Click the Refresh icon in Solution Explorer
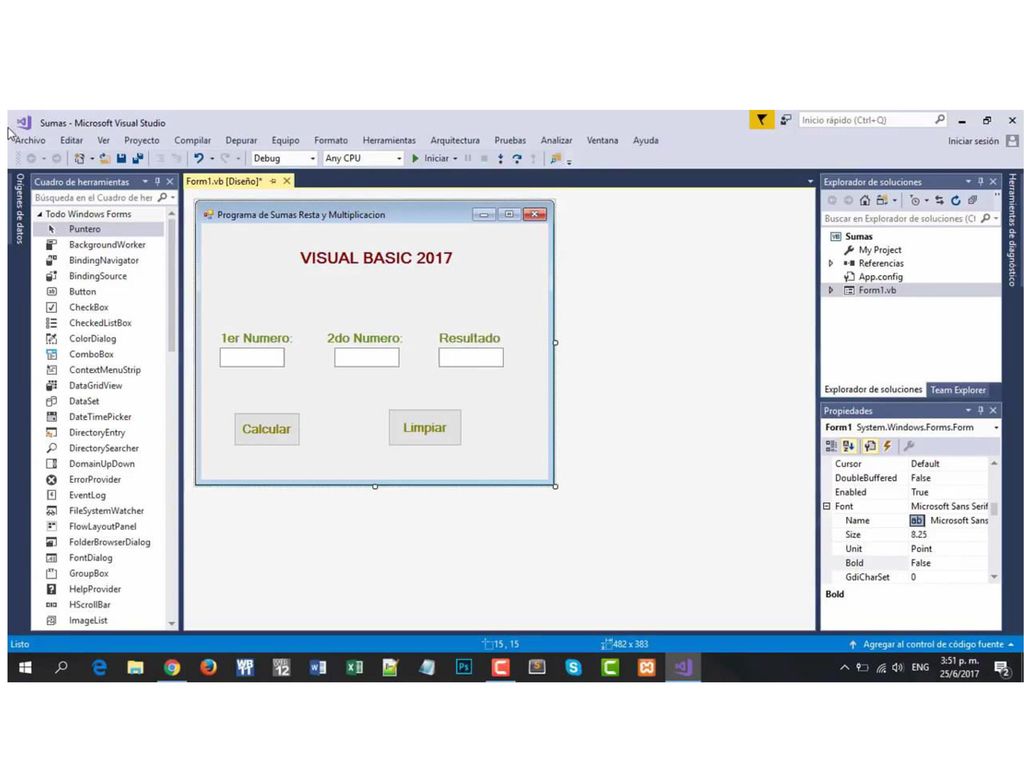This screenshot has width=1024, height=768. (955, 200)
